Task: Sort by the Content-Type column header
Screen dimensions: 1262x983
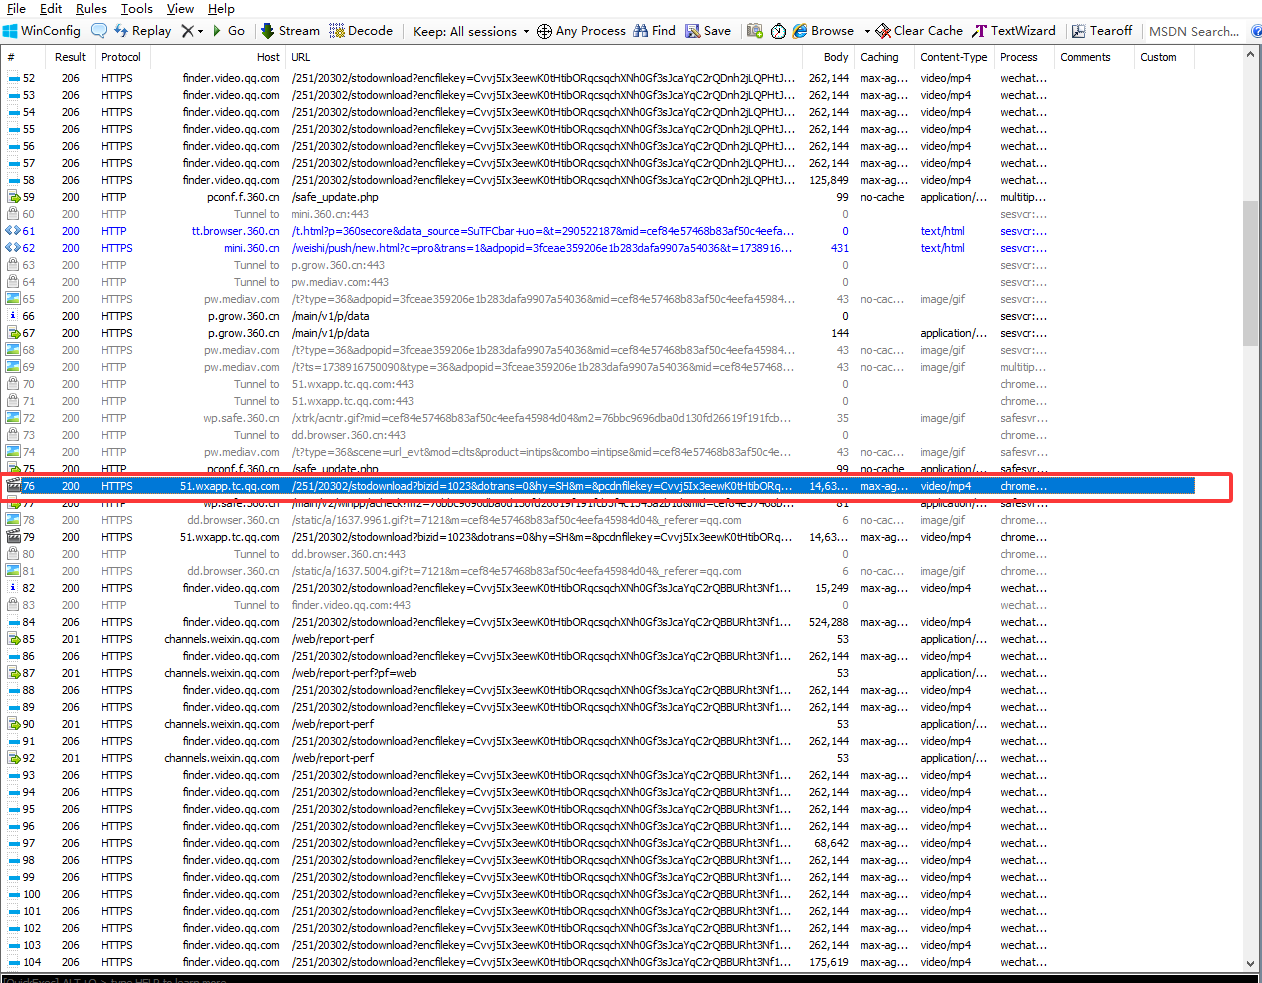Action: tap(954, 57)
